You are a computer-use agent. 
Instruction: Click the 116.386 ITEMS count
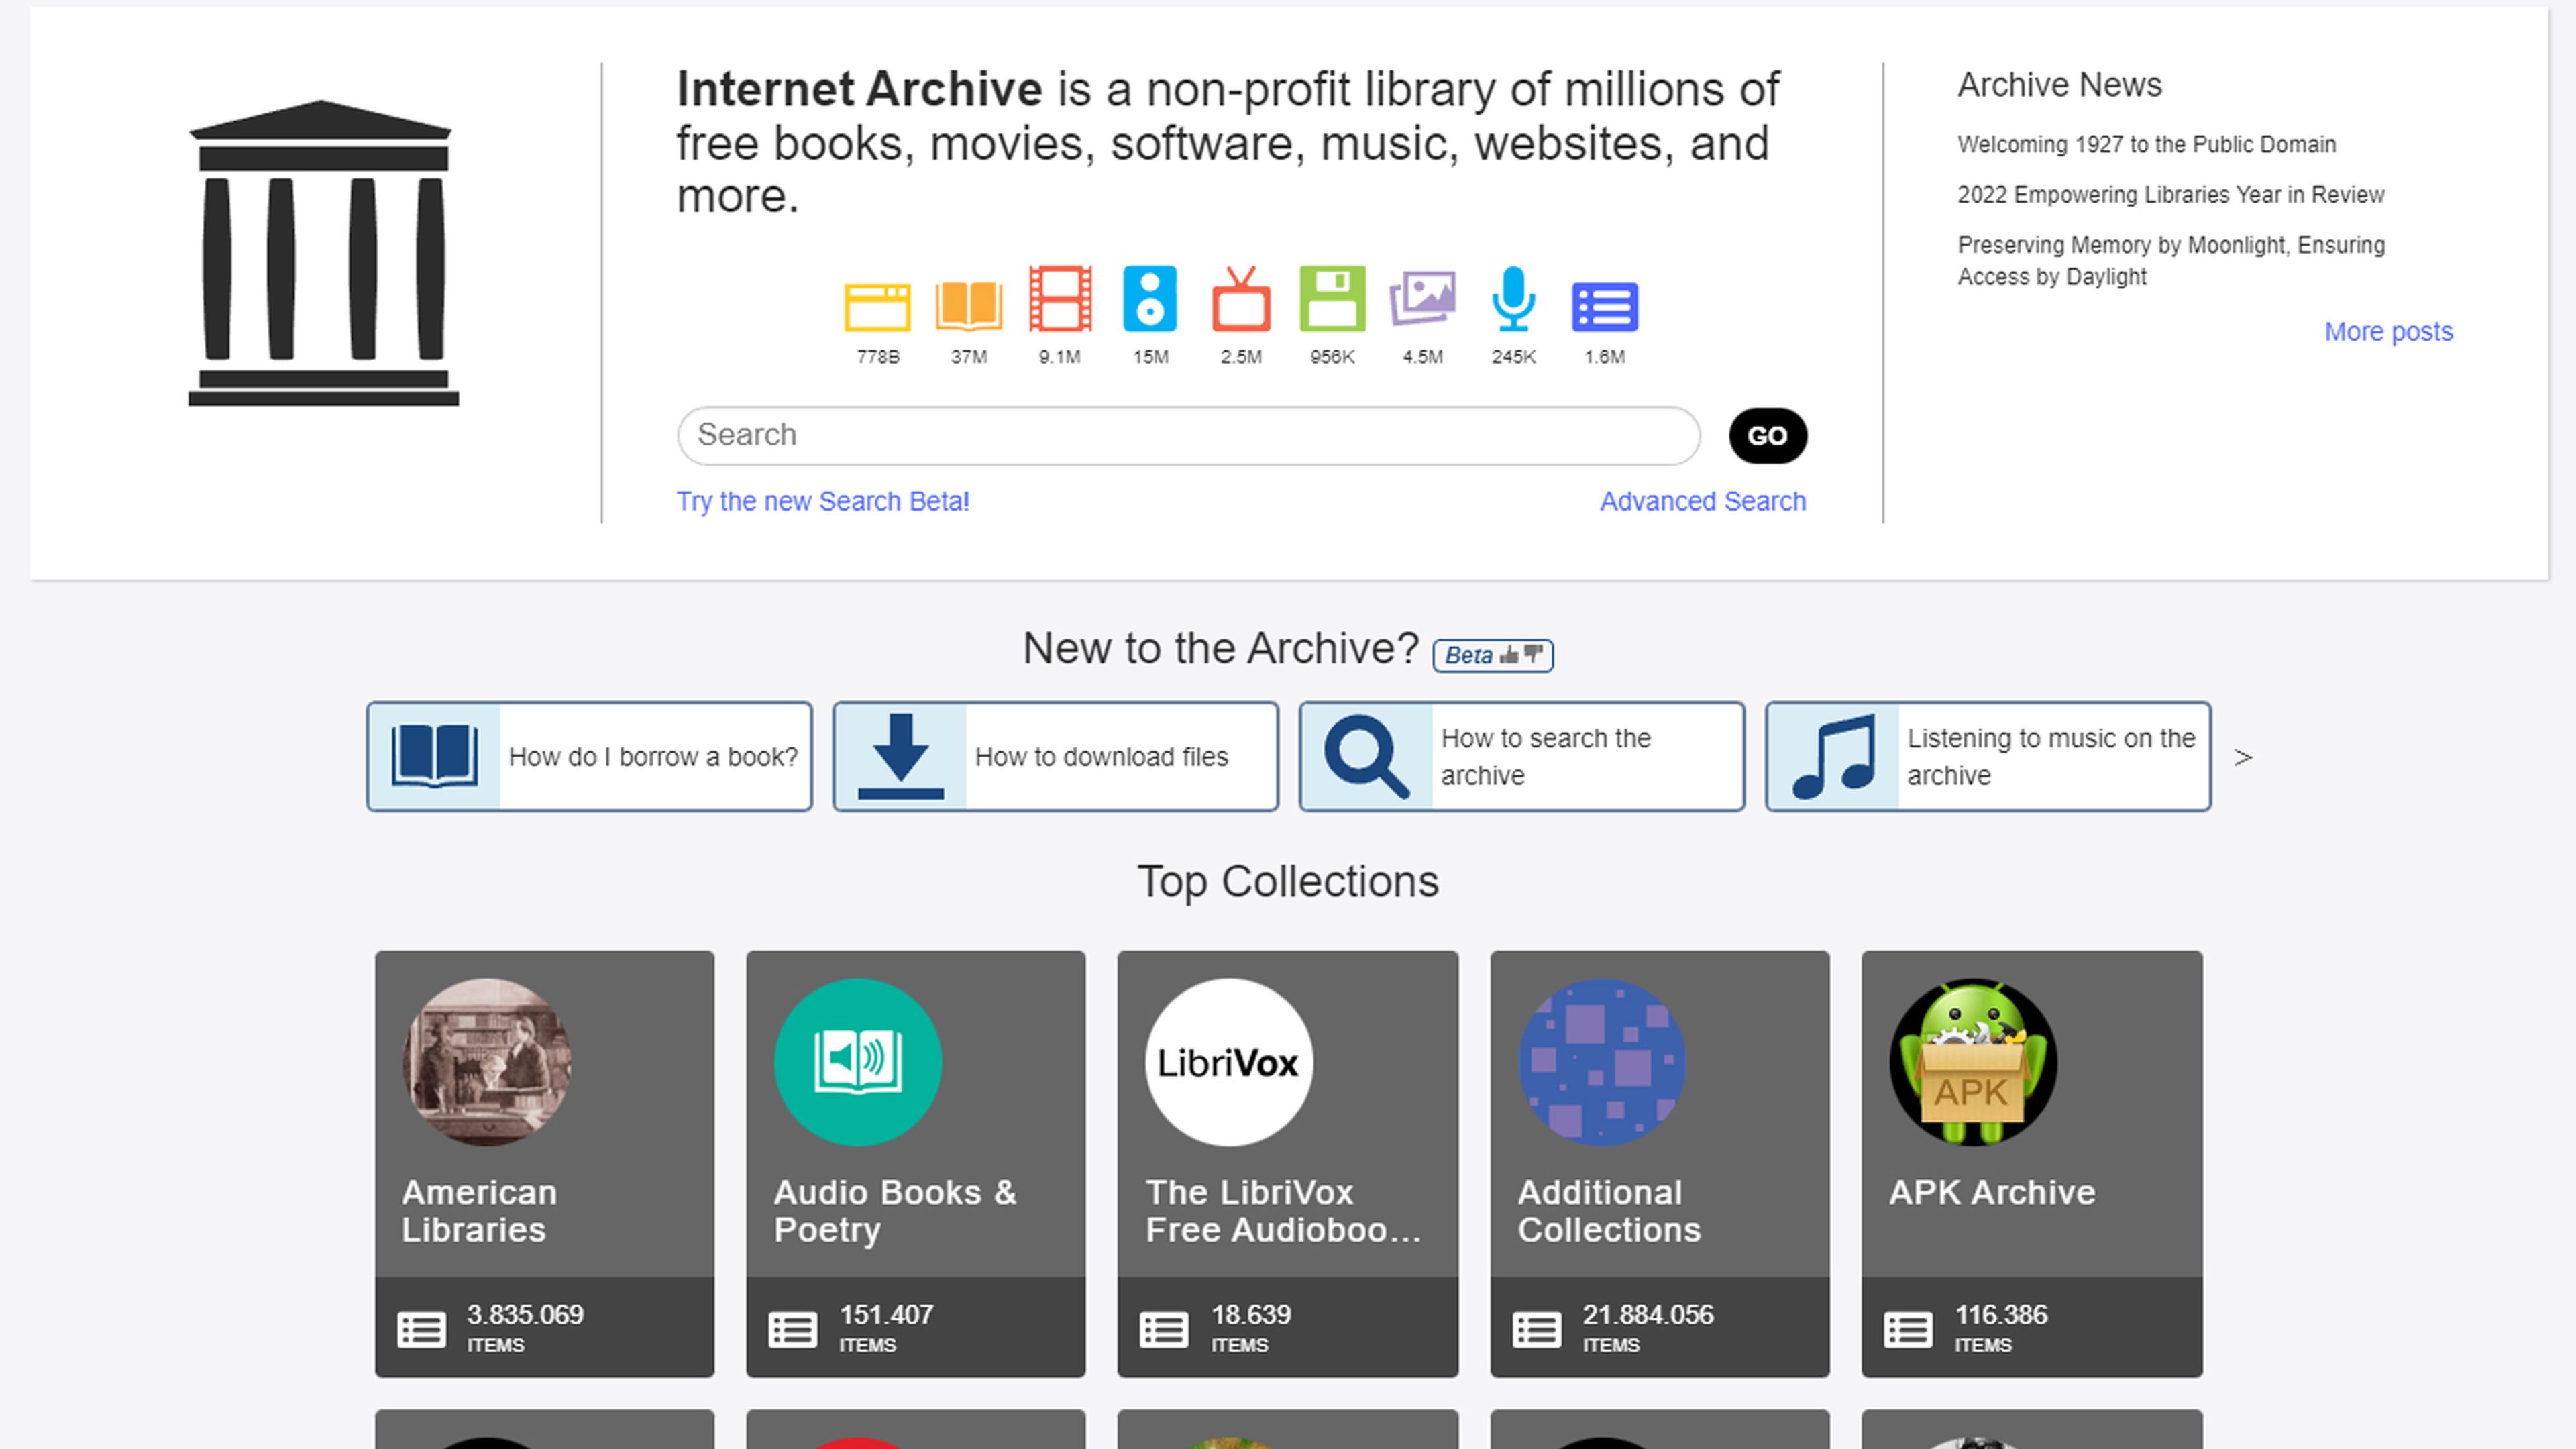2001,1328
